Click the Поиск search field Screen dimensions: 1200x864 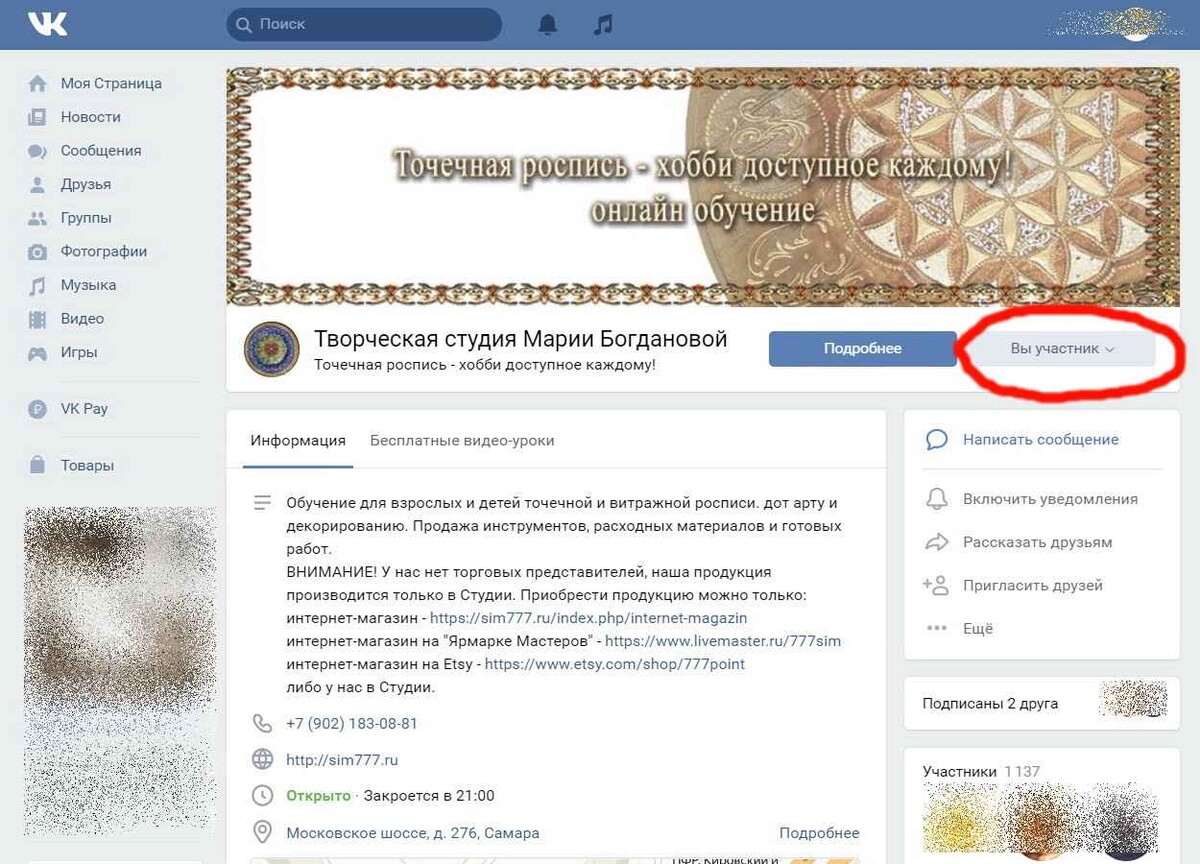click(x=364, y=24)
